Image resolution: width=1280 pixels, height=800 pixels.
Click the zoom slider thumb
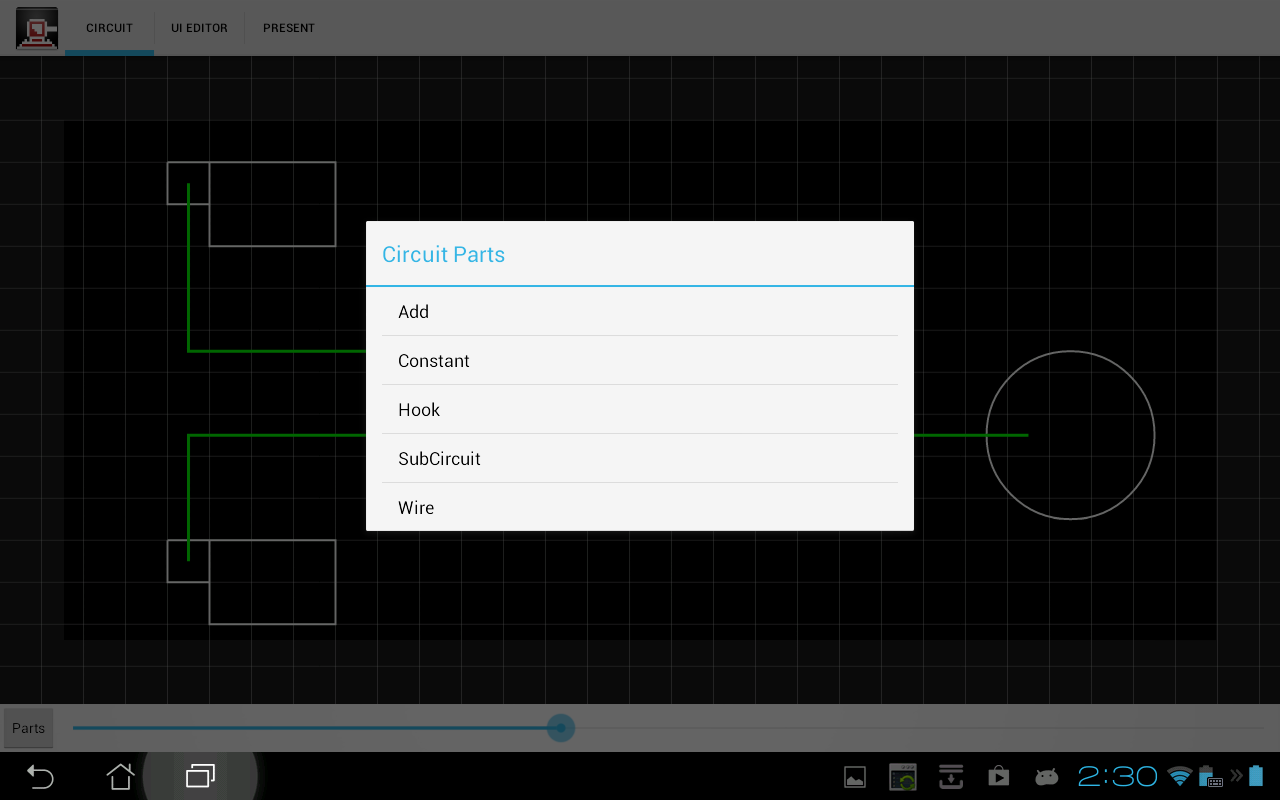point(561,728)
